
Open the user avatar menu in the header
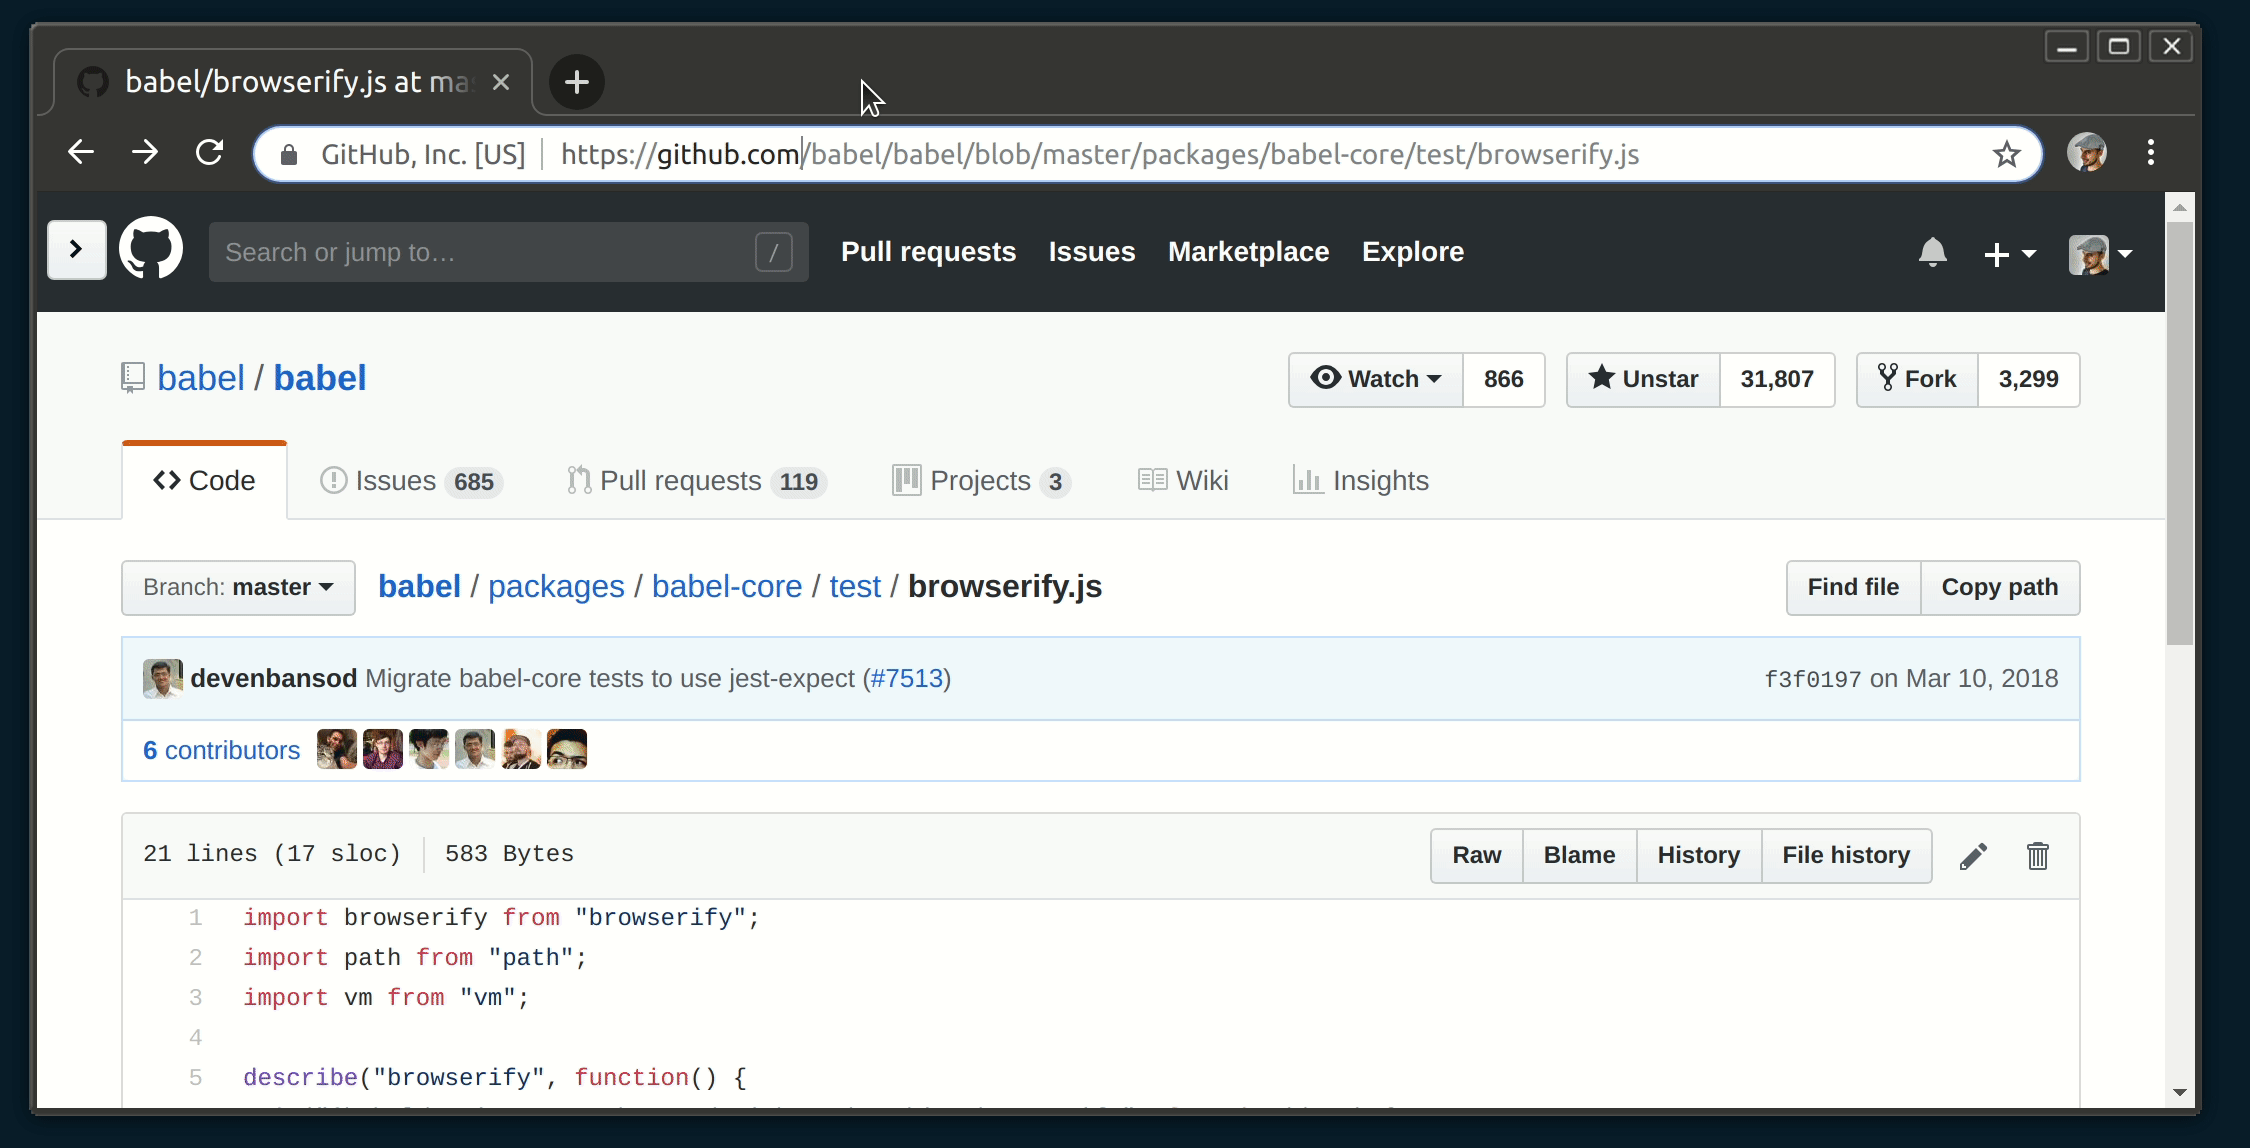coord(2100,254)
